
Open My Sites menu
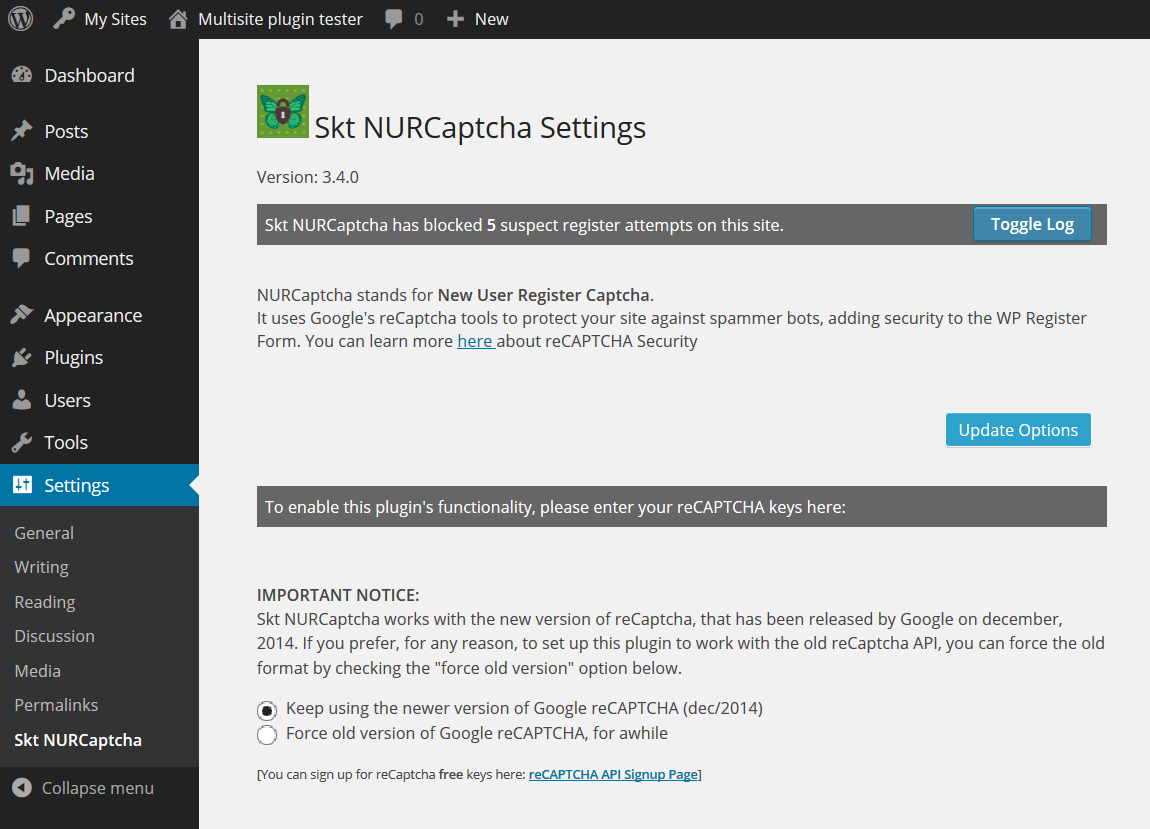click(115, 19)
